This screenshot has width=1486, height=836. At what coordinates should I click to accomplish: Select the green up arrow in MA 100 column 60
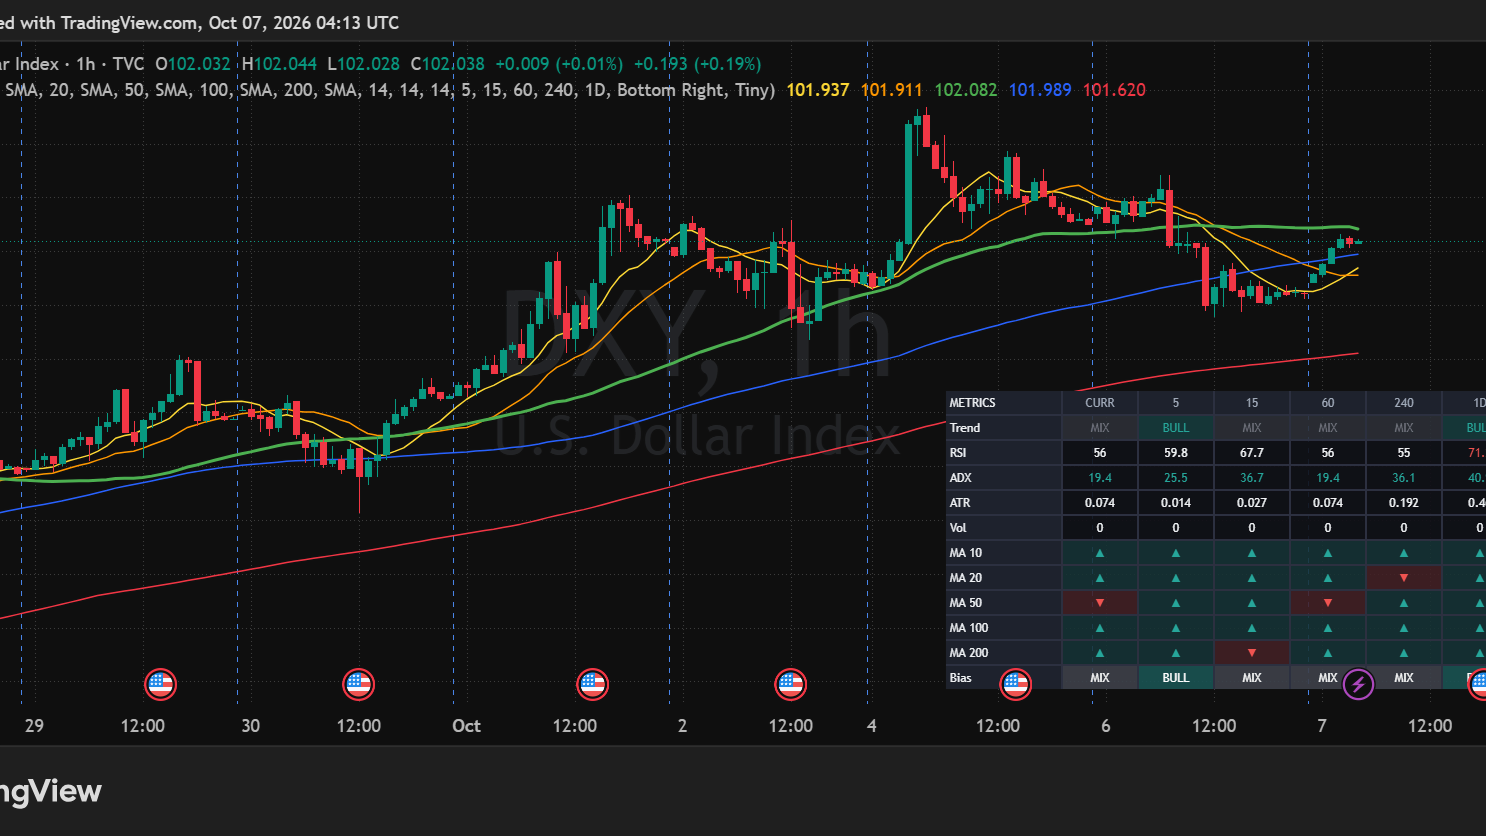tap(1328, 628)
